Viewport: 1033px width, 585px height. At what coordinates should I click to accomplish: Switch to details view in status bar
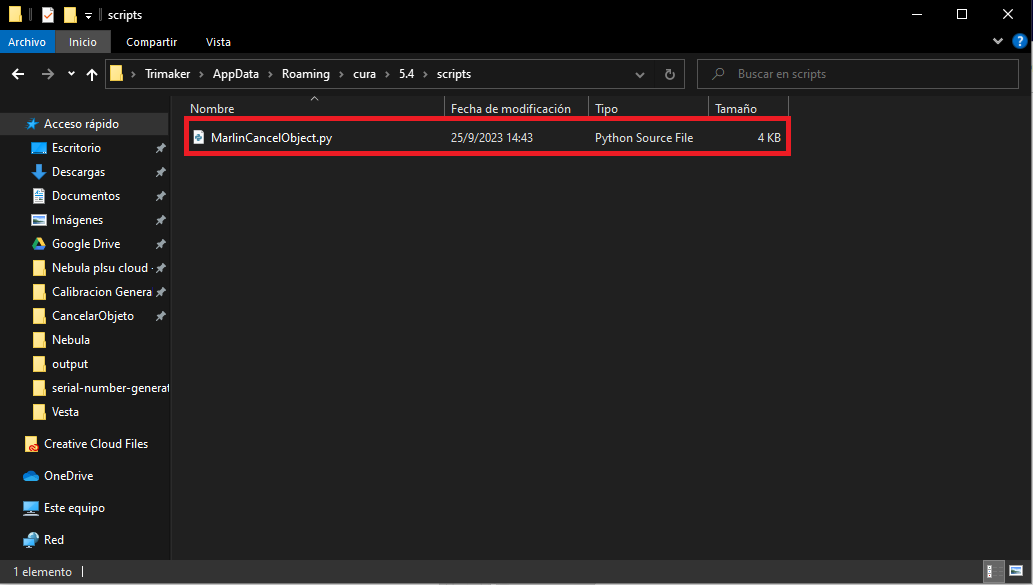pyautogui.click(x=993, y=571)
